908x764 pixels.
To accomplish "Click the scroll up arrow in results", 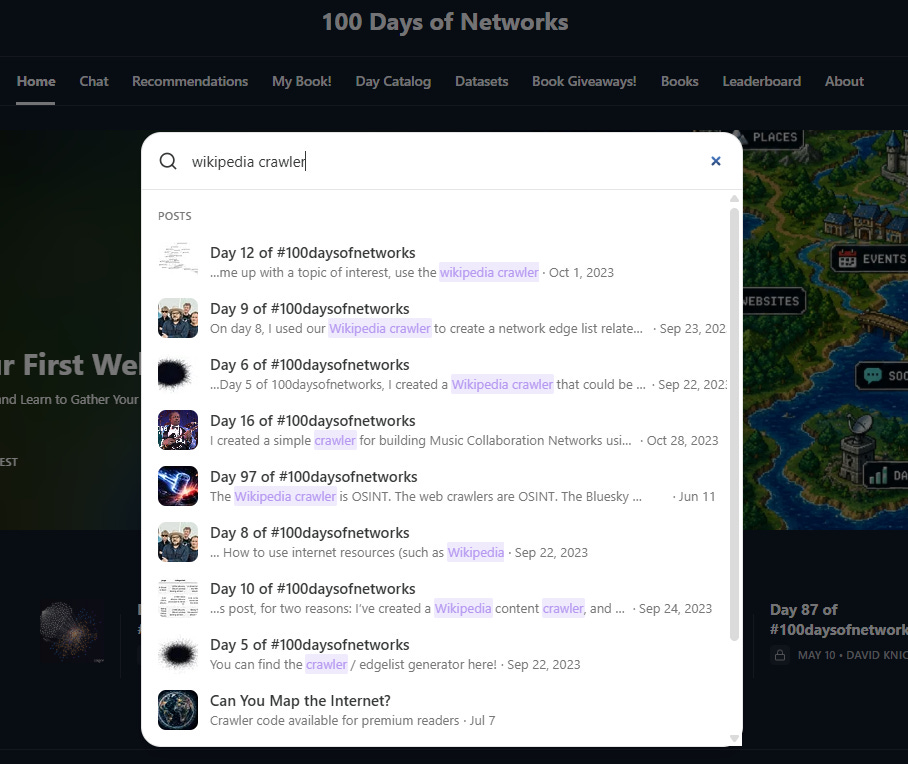I will 734,199.
